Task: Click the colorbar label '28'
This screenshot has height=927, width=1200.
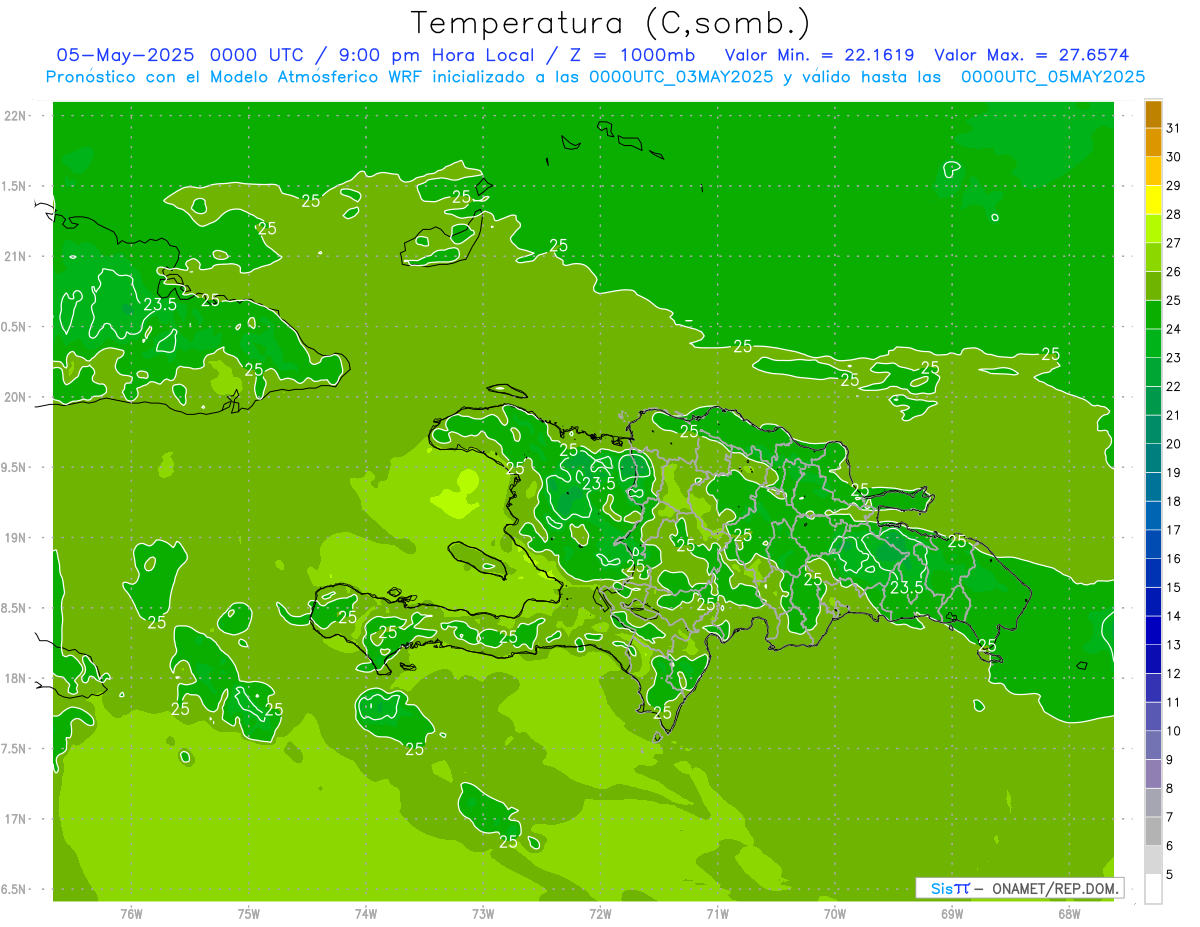Action: click(1174, 214)
